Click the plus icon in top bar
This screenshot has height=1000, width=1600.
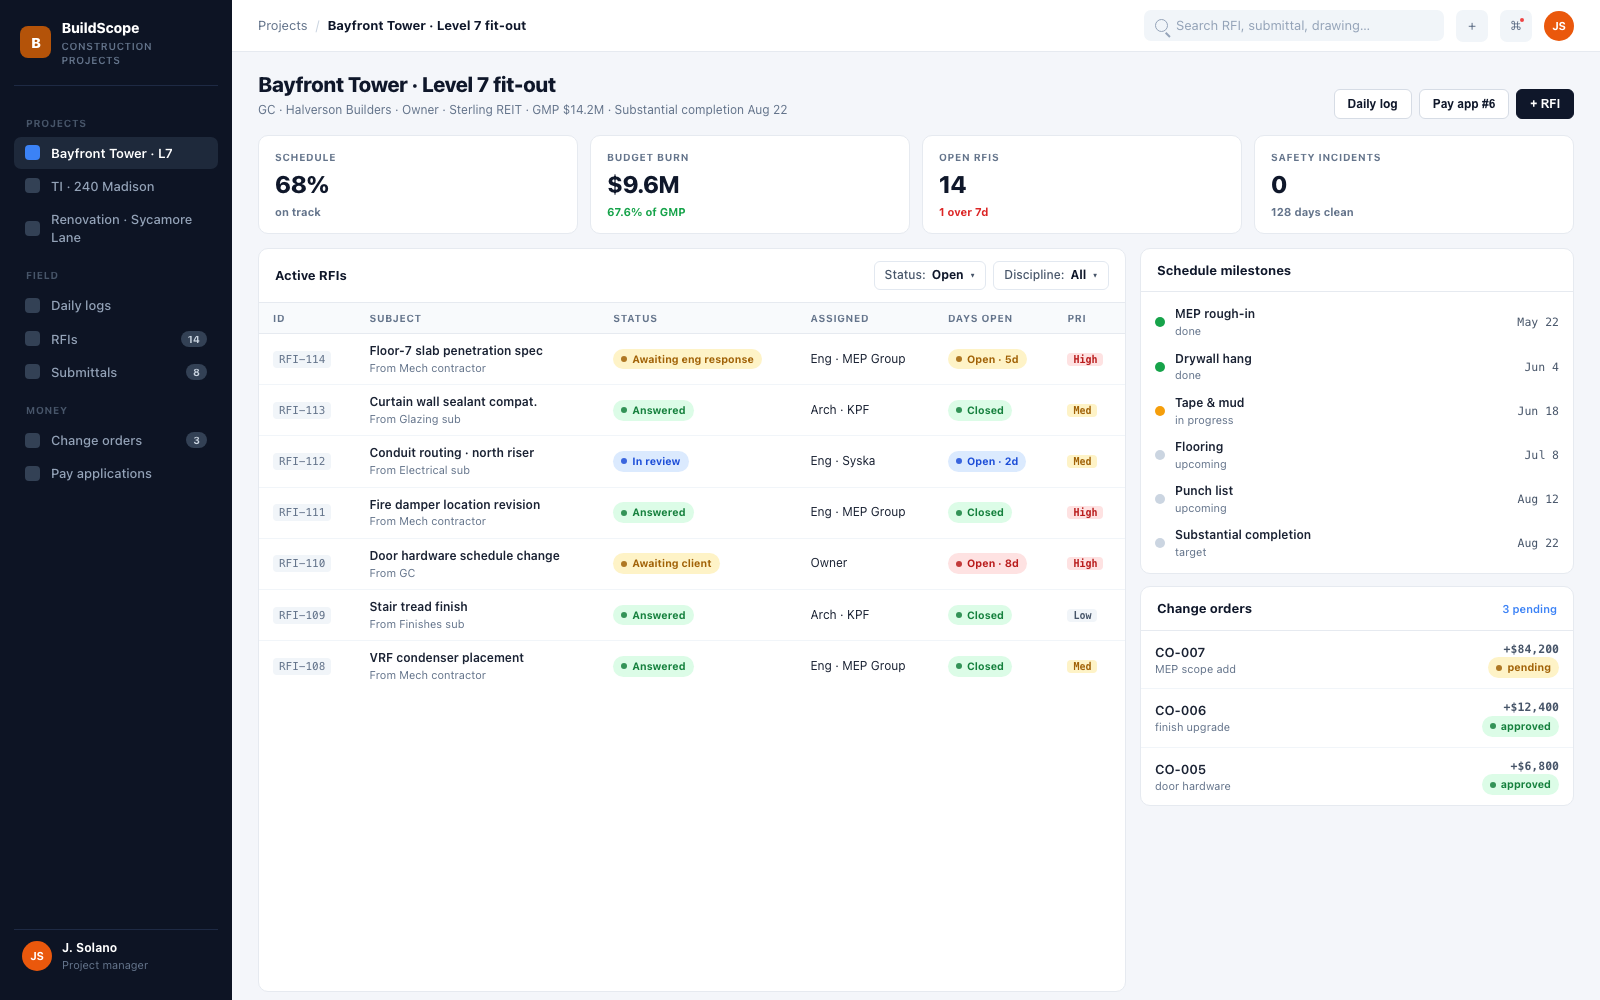[x=1472, y=26]
